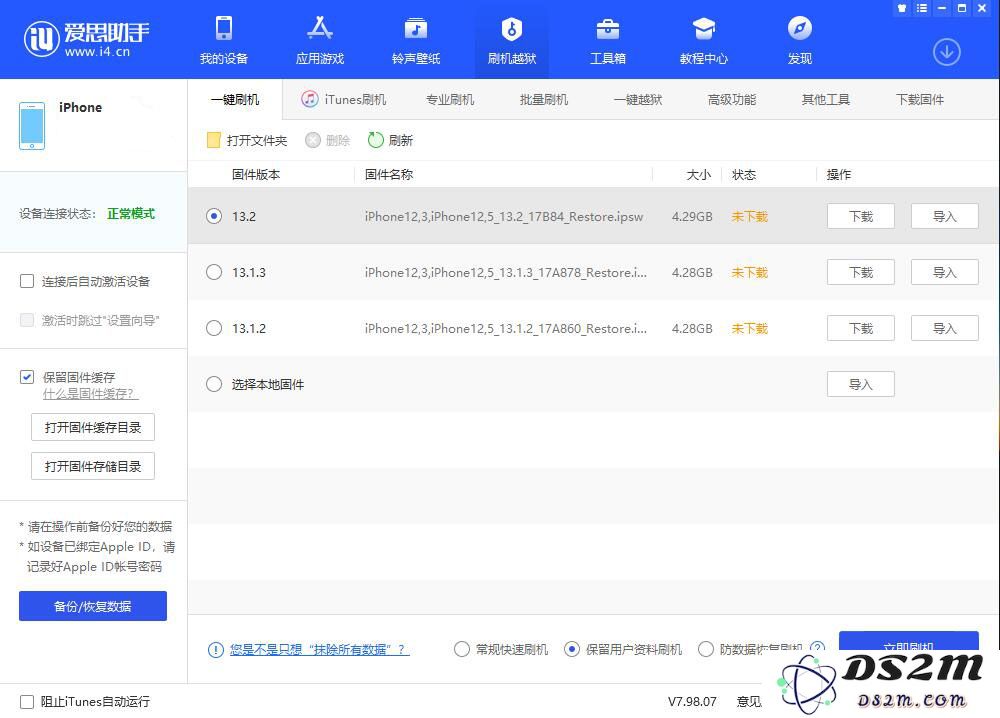
Task: Click the info icon beside 抹除所有数据 link
Action: point(216,650)
